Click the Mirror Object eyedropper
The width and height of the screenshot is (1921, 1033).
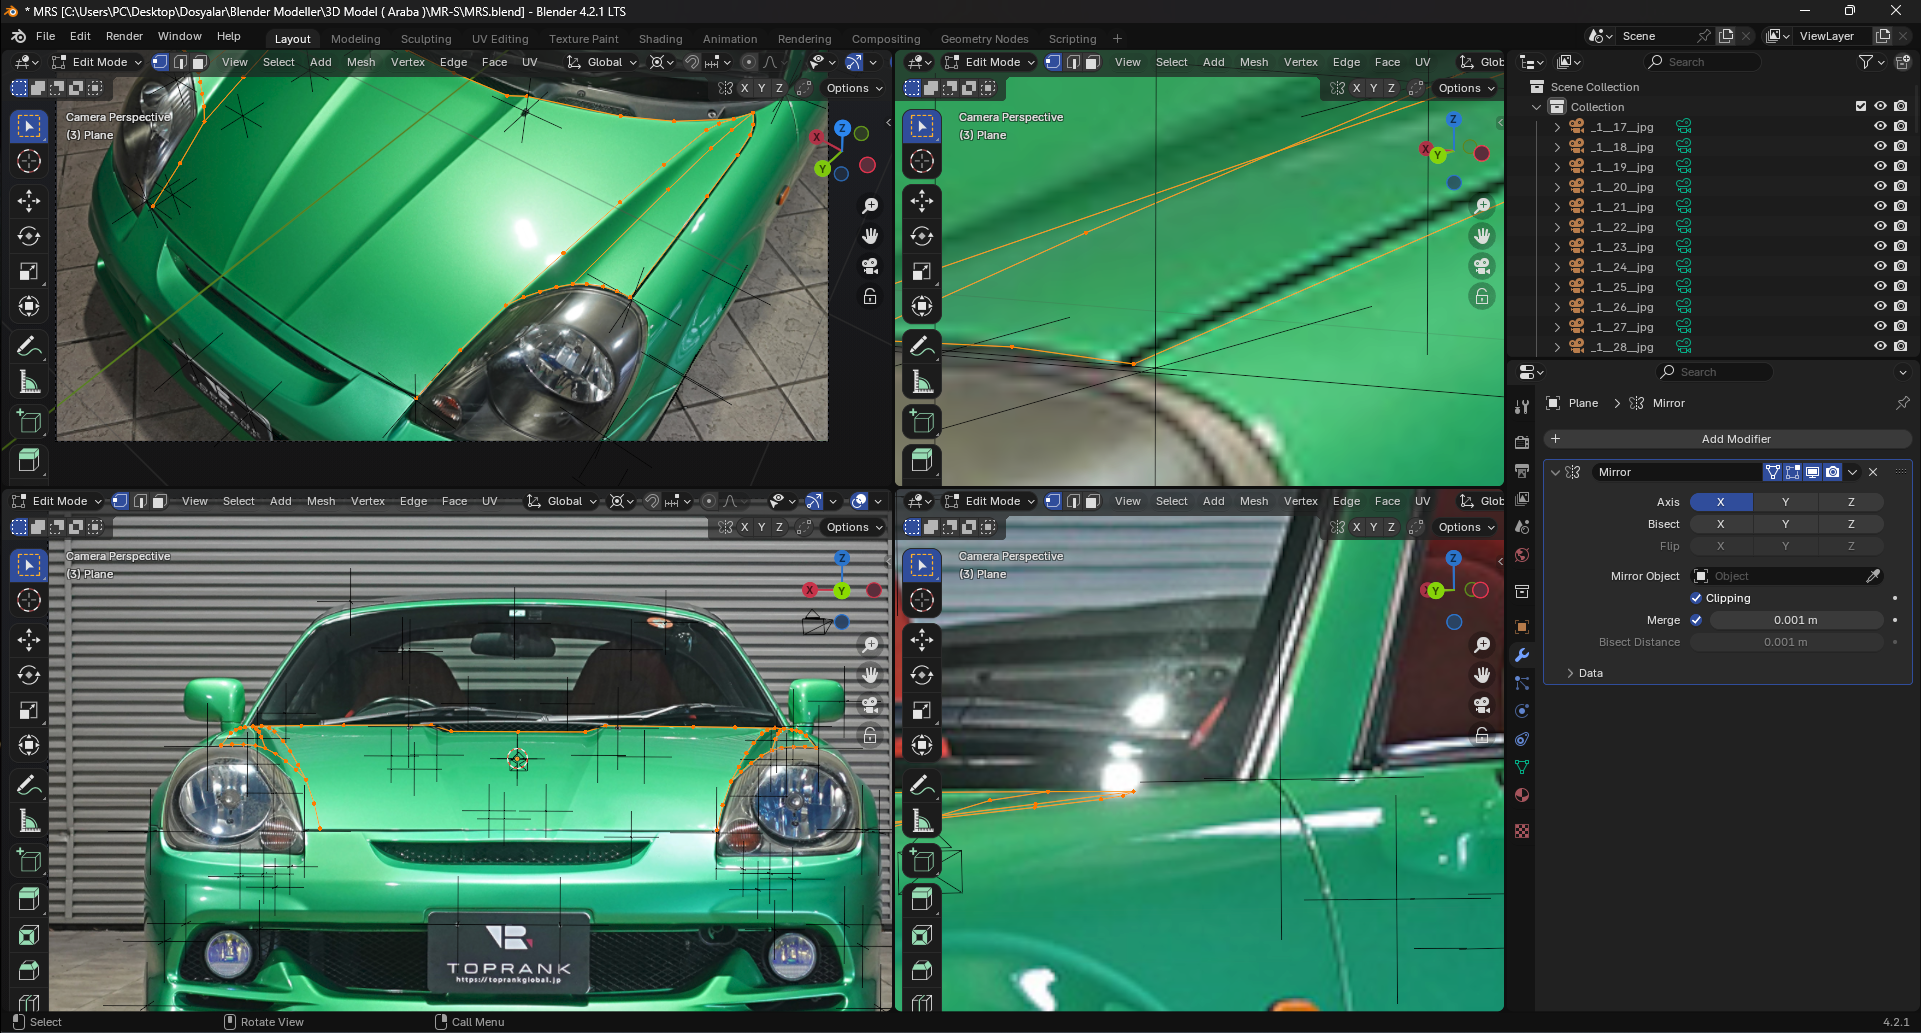pos(1873,576)
